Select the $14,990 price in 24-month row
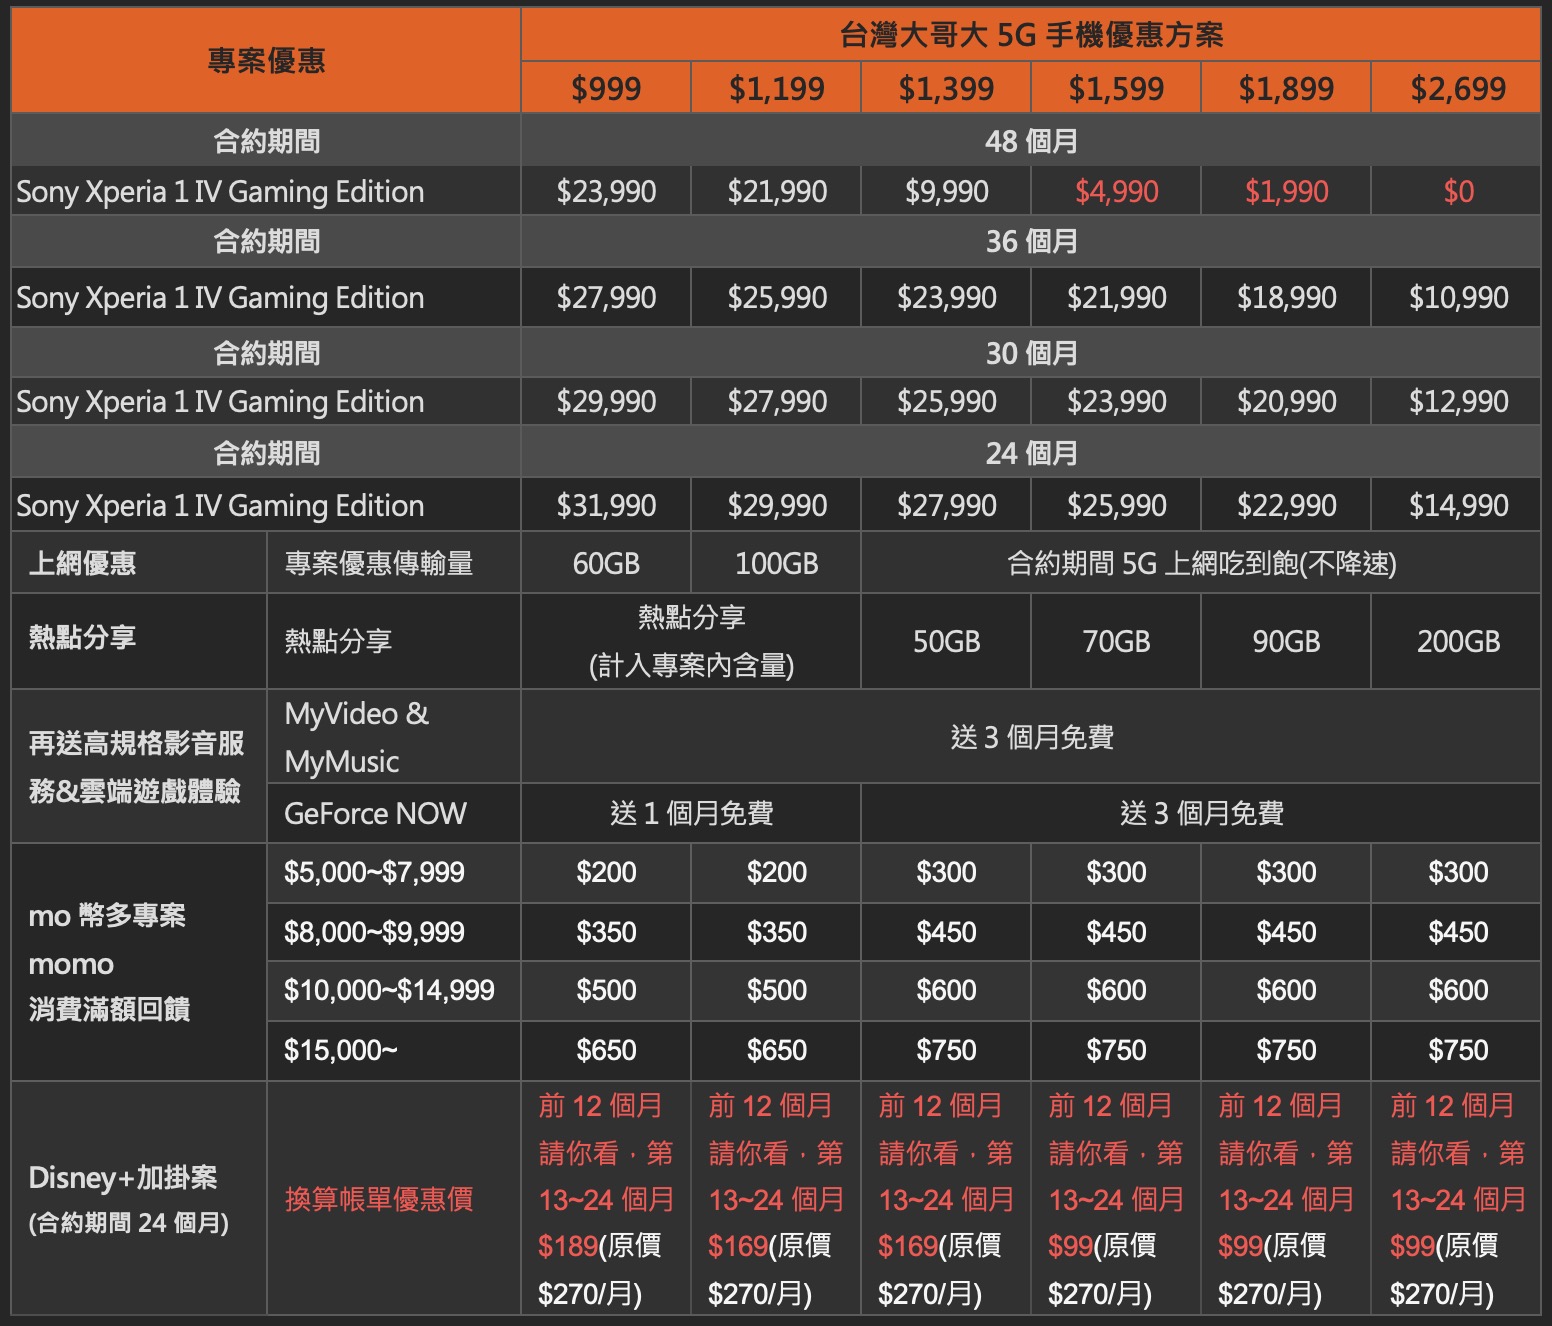This screenshot has height=1326, width=1552. tap(1457, 505)
